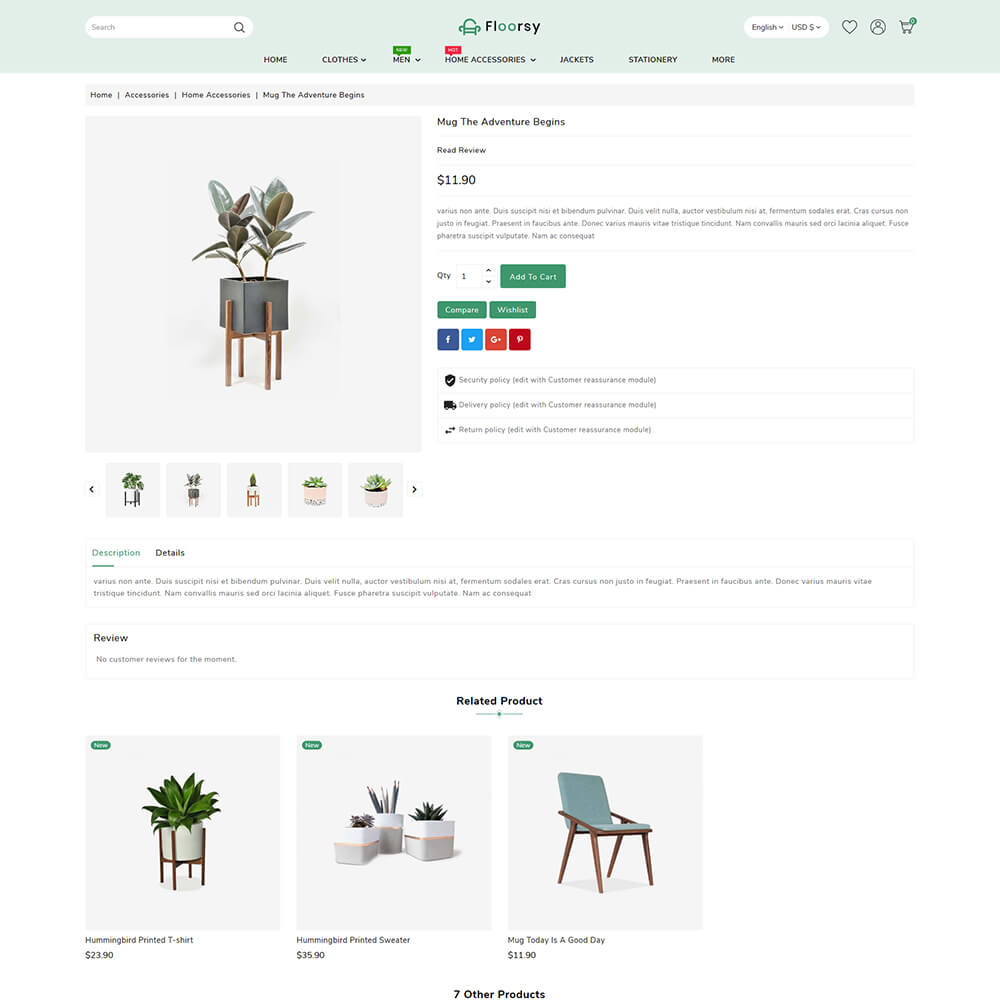Show next thumbnails with right arrow
Image resolution: width=1000 pixels, height=1000 pixels.
click(415, 489)
